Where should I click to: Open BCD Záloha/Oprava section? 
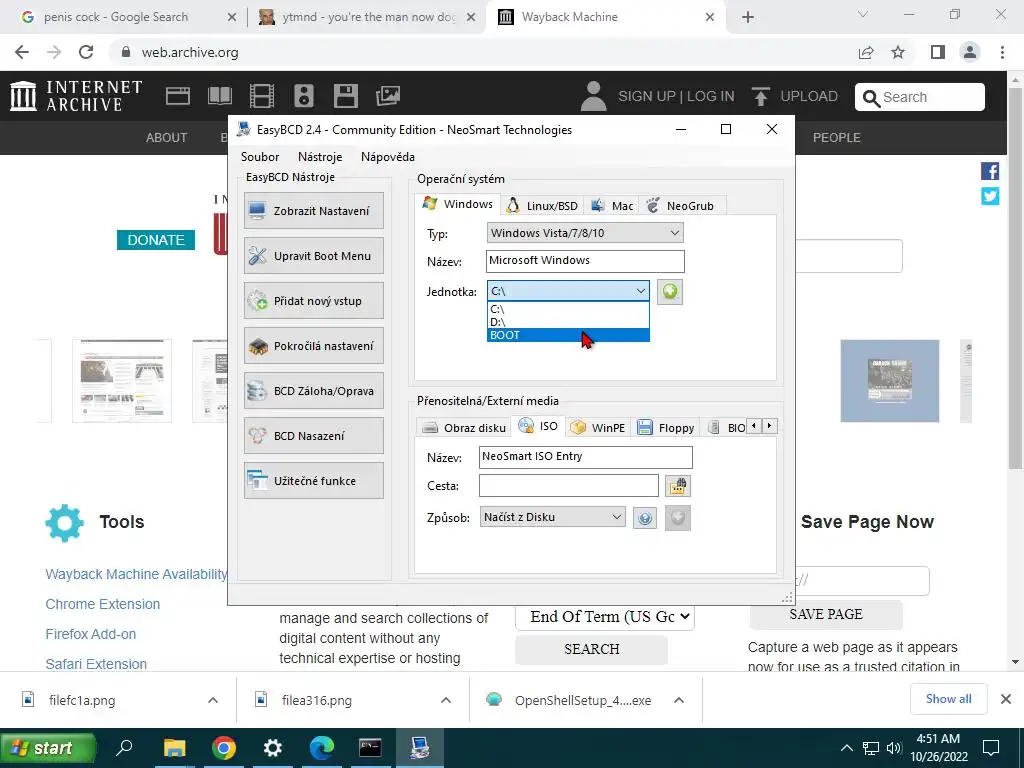[313, 391]
